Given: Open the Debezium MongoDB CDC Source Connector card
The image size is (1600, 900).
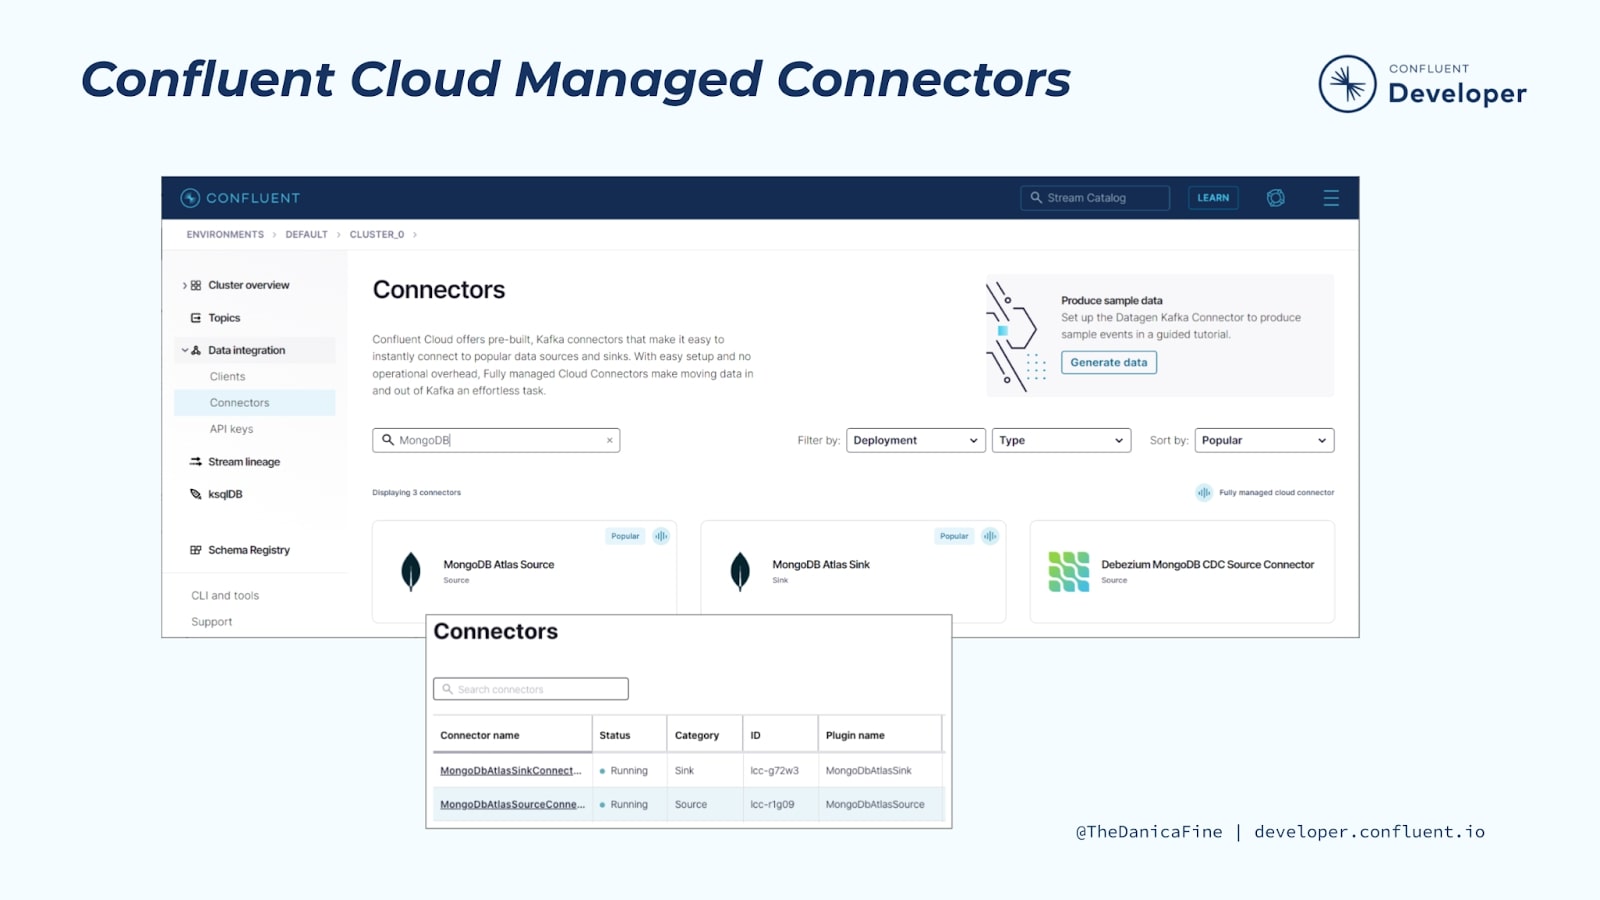Looking at the screenshot, I should (x=1182, y=572).
